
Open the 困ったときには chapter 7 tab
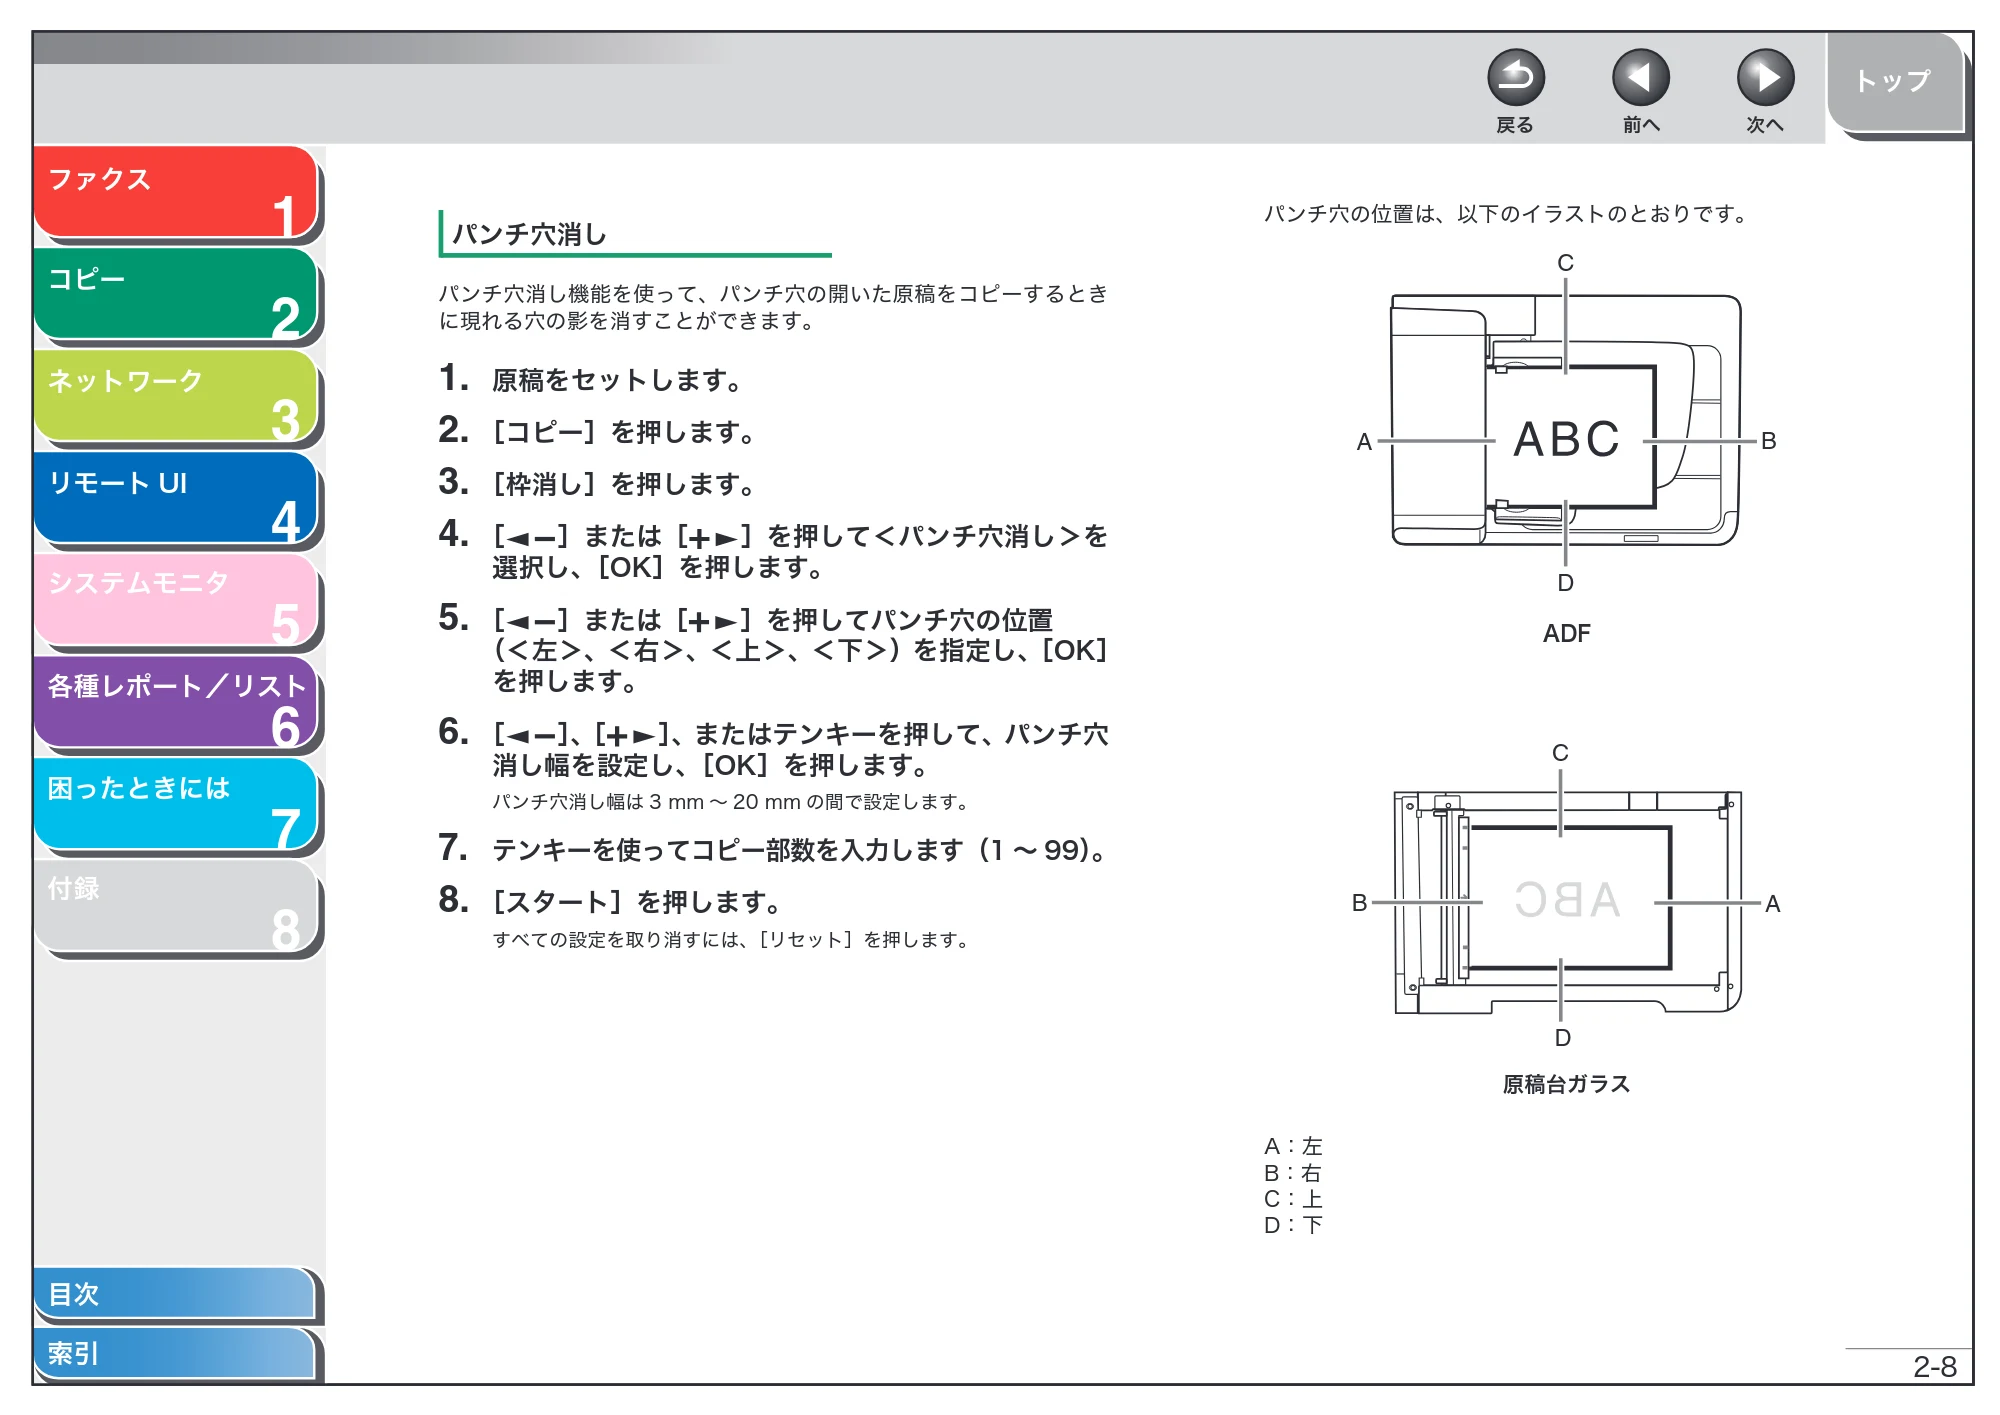click(x=176, y=804)
